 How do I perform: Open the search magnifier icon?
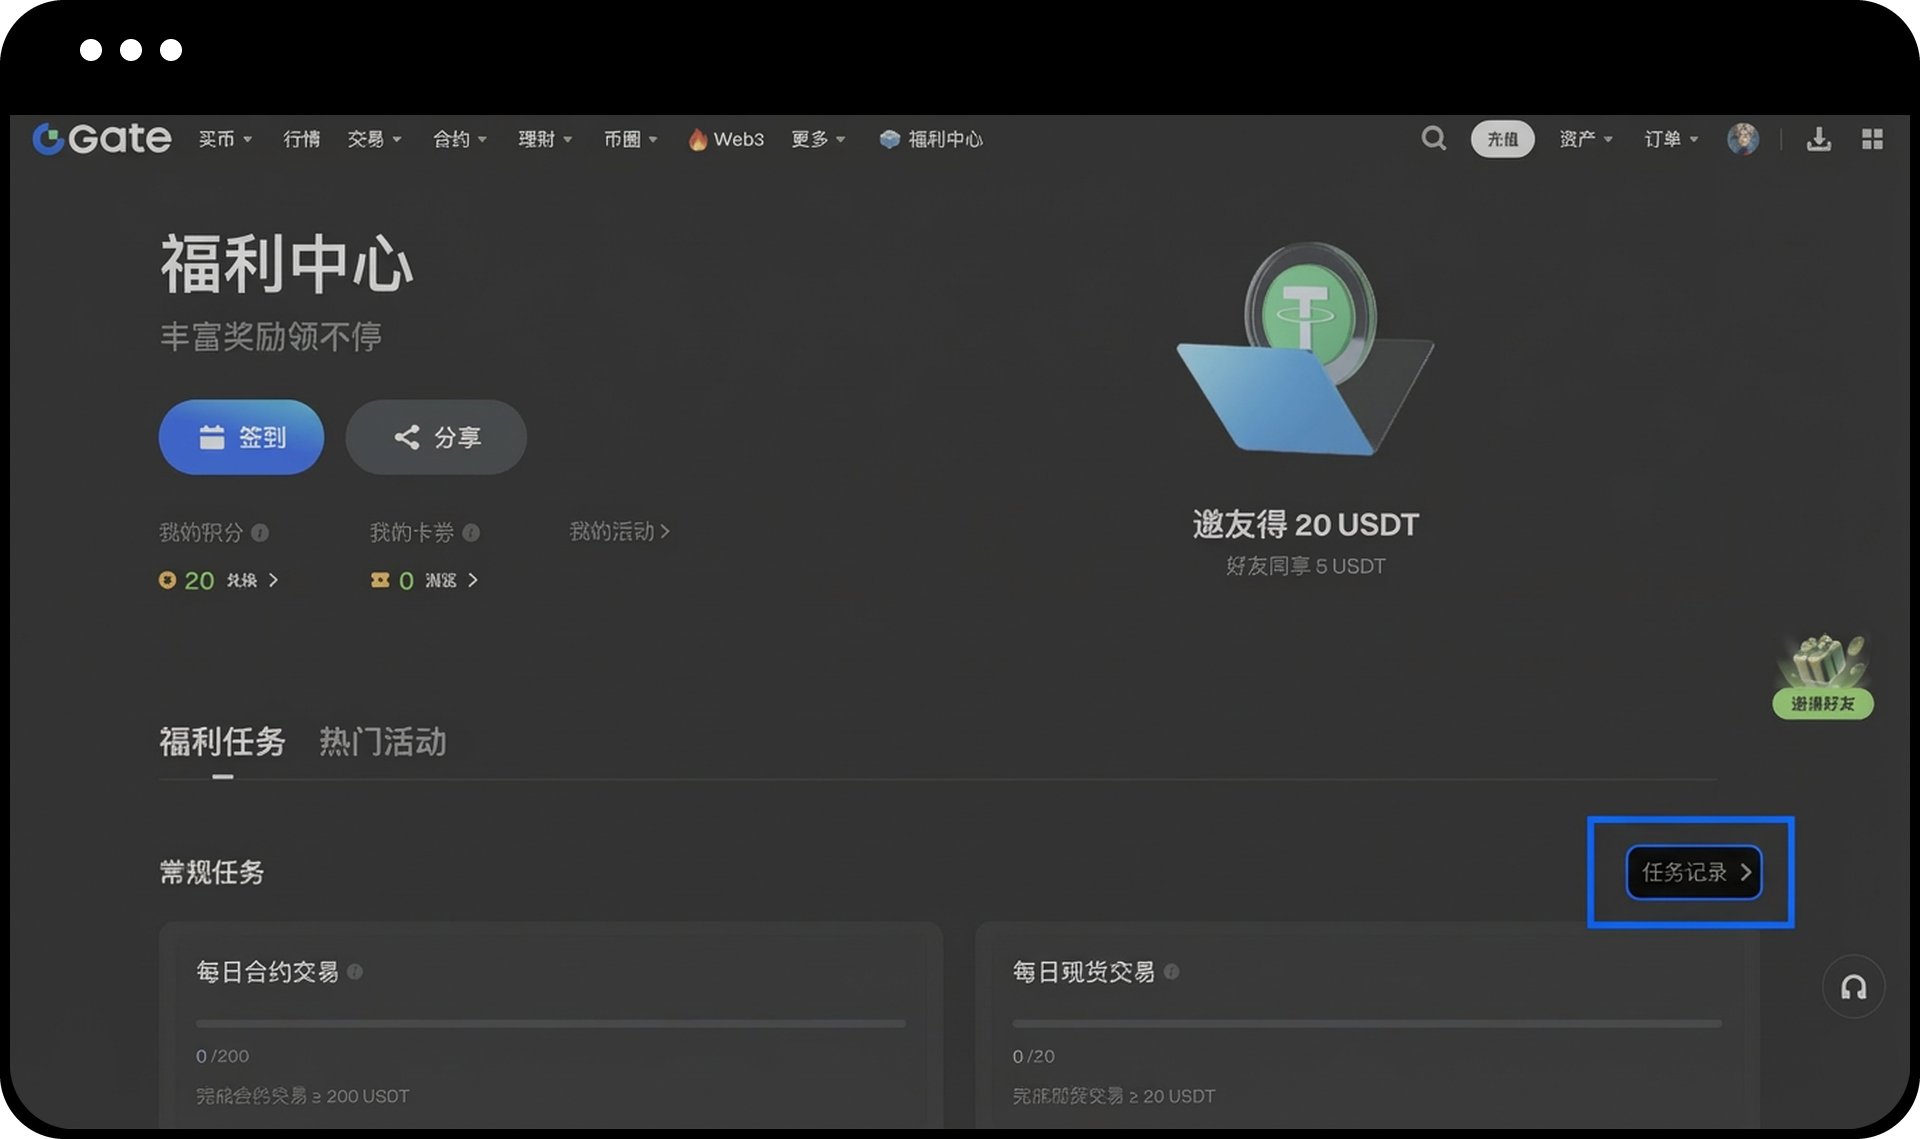pos(1433,138)
